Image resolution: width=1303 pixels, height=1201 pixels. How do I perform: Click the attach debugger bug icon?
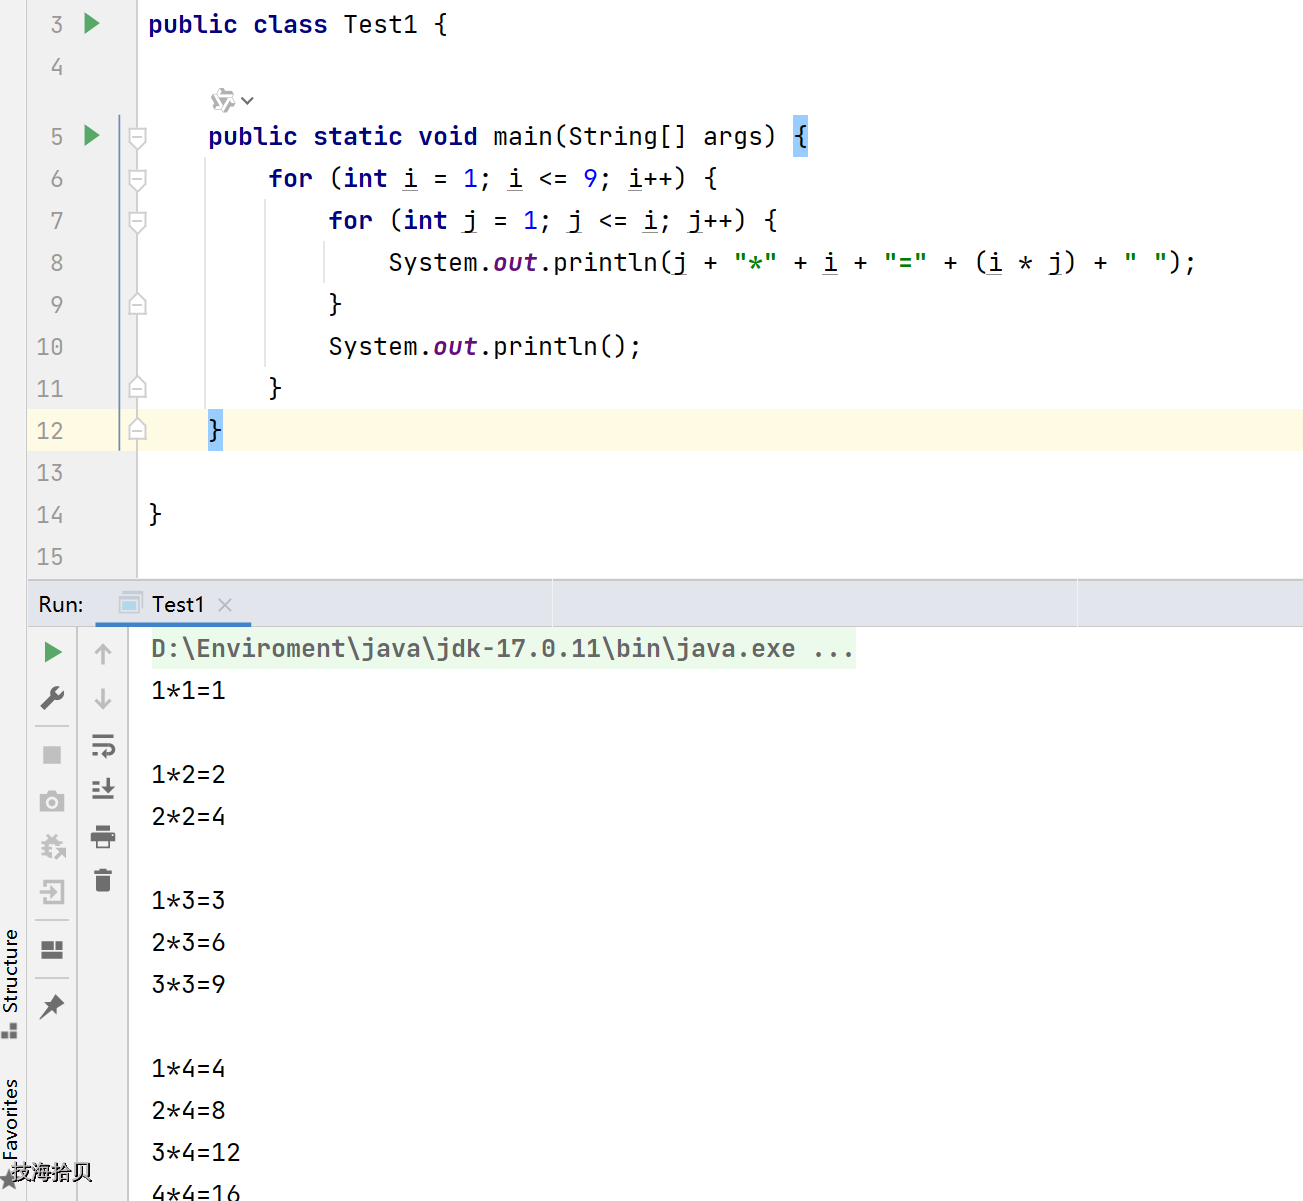pyautogui.click(x=53, y=847)
